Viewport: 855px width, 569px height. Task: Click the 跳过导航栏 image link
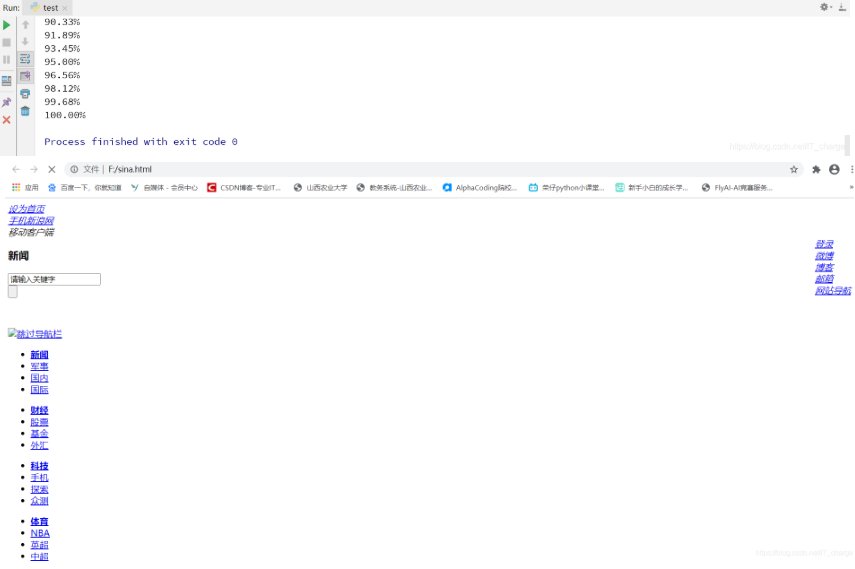point(35,334)
